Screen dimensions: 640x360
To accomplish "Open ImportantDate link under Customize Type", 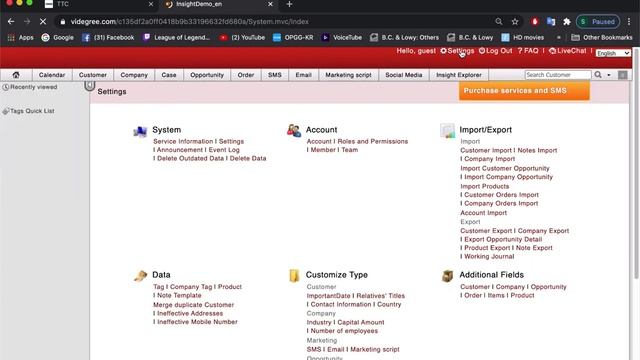I will [x=329, y=296].
